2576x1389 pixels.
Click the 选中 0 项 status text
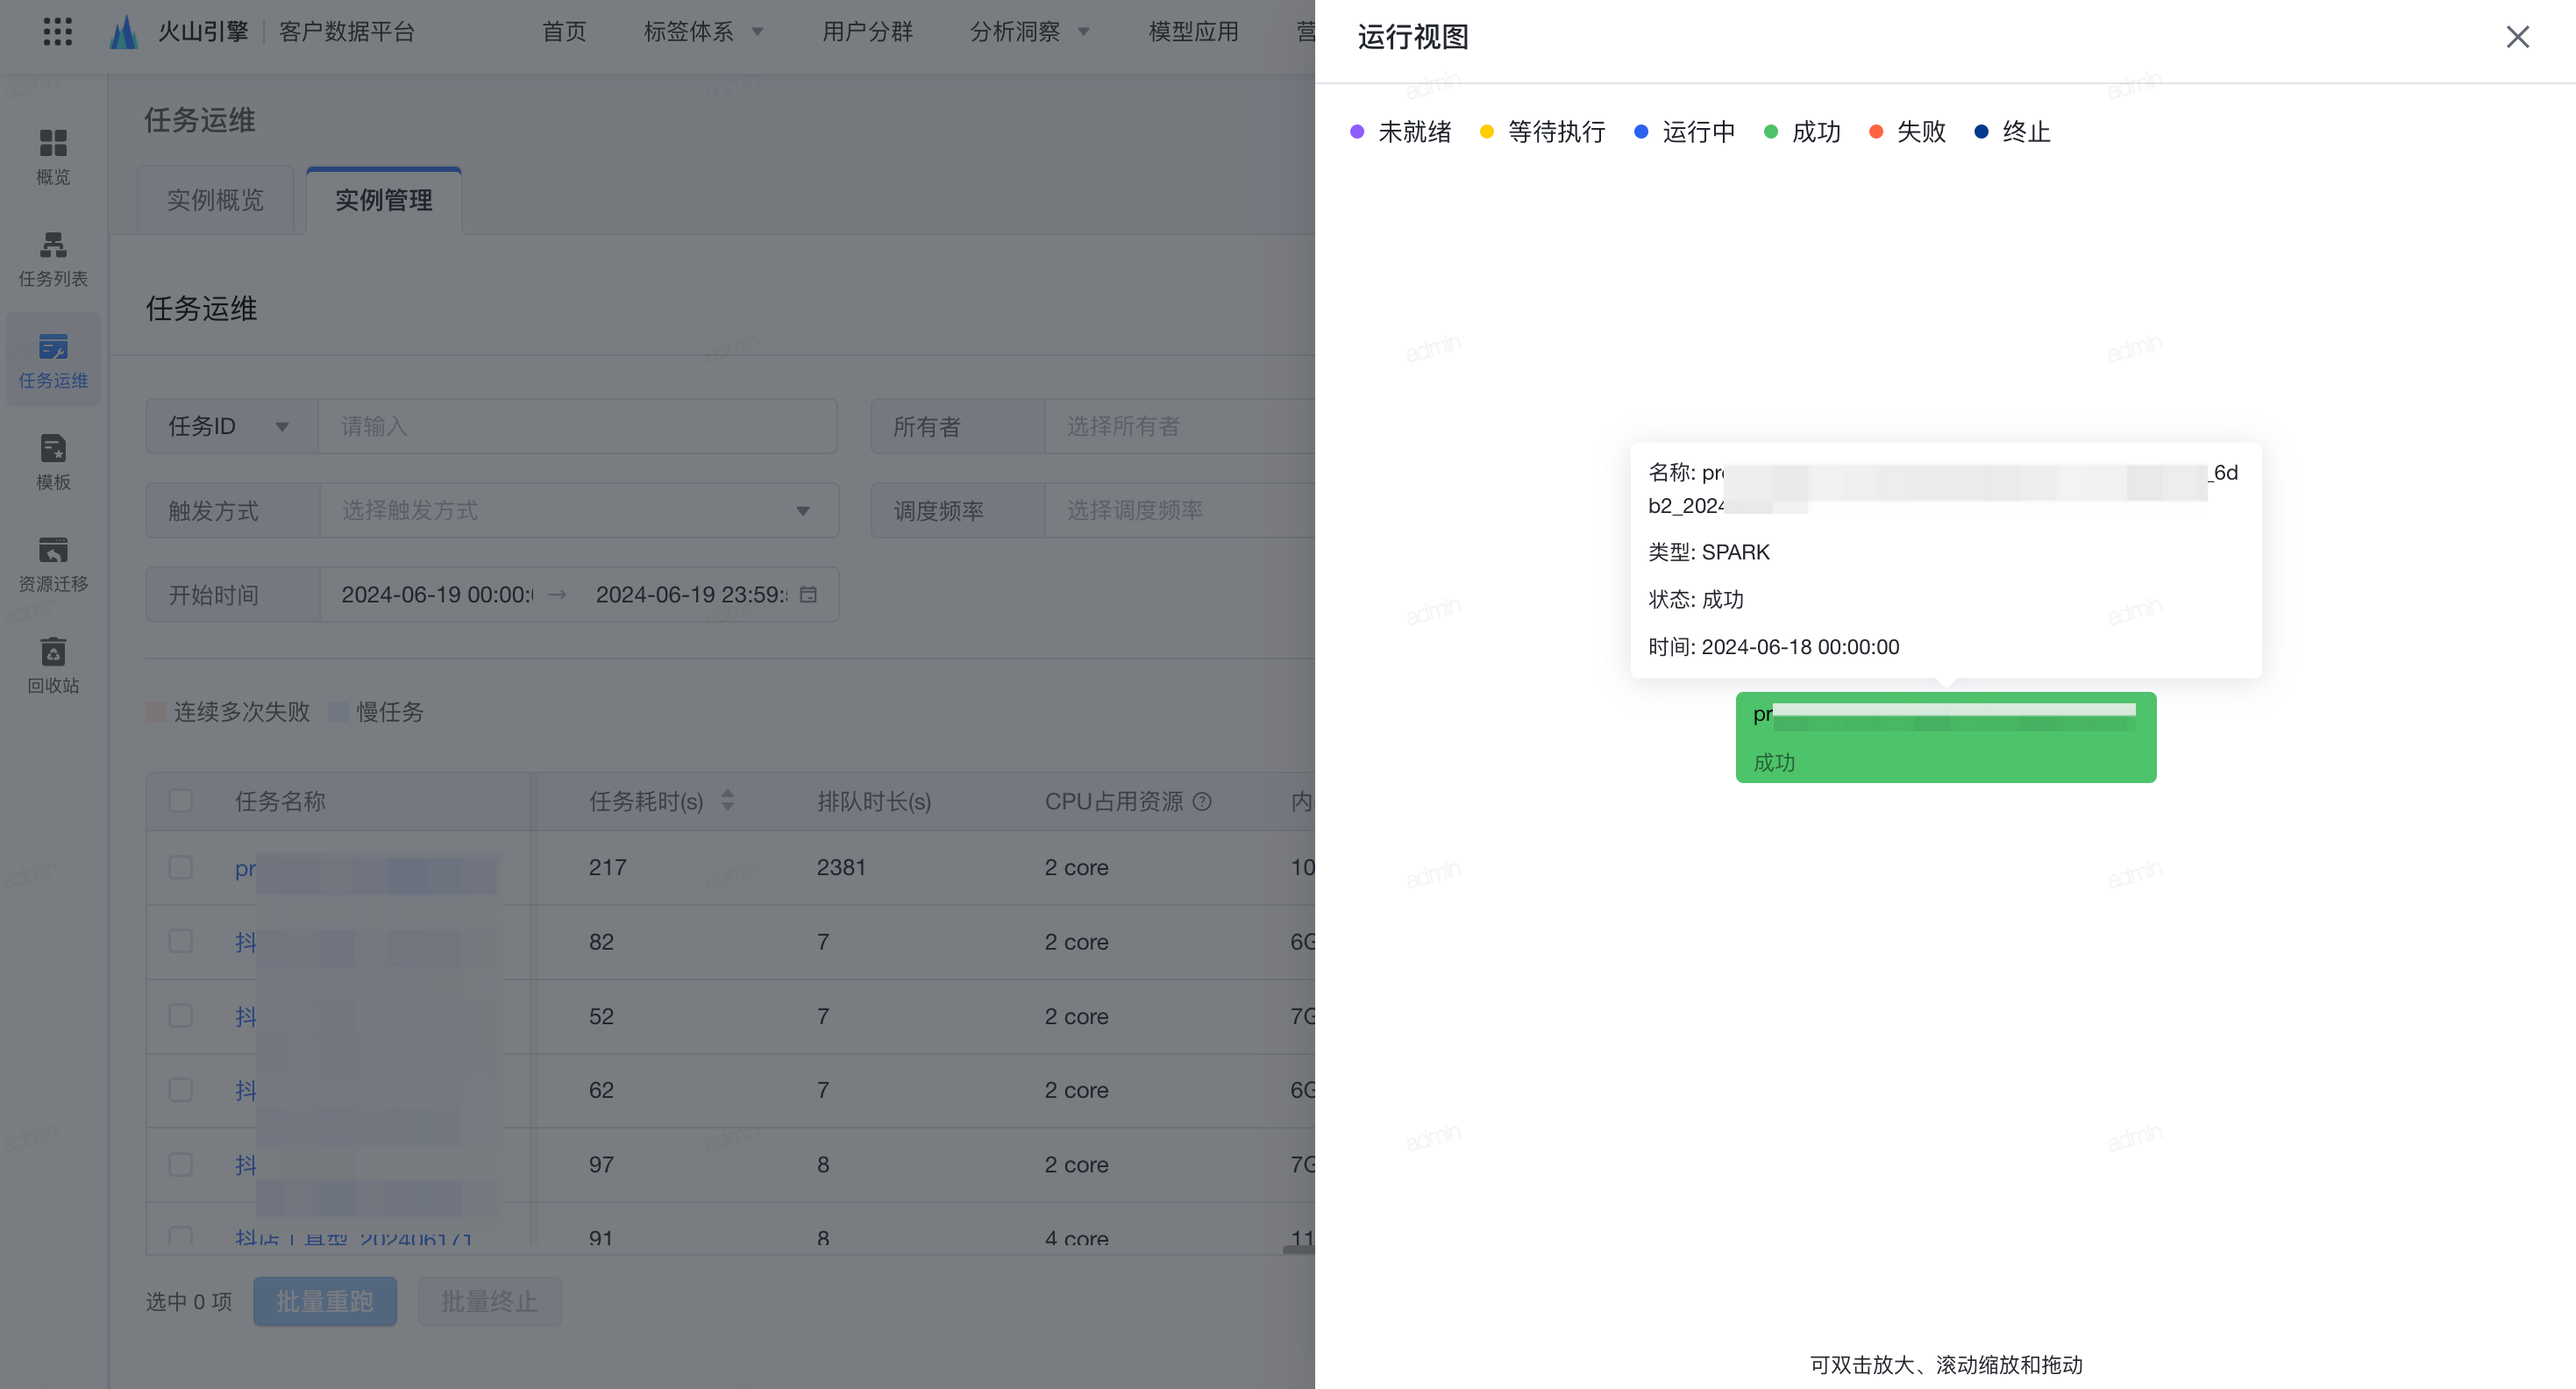(189, 1302)
